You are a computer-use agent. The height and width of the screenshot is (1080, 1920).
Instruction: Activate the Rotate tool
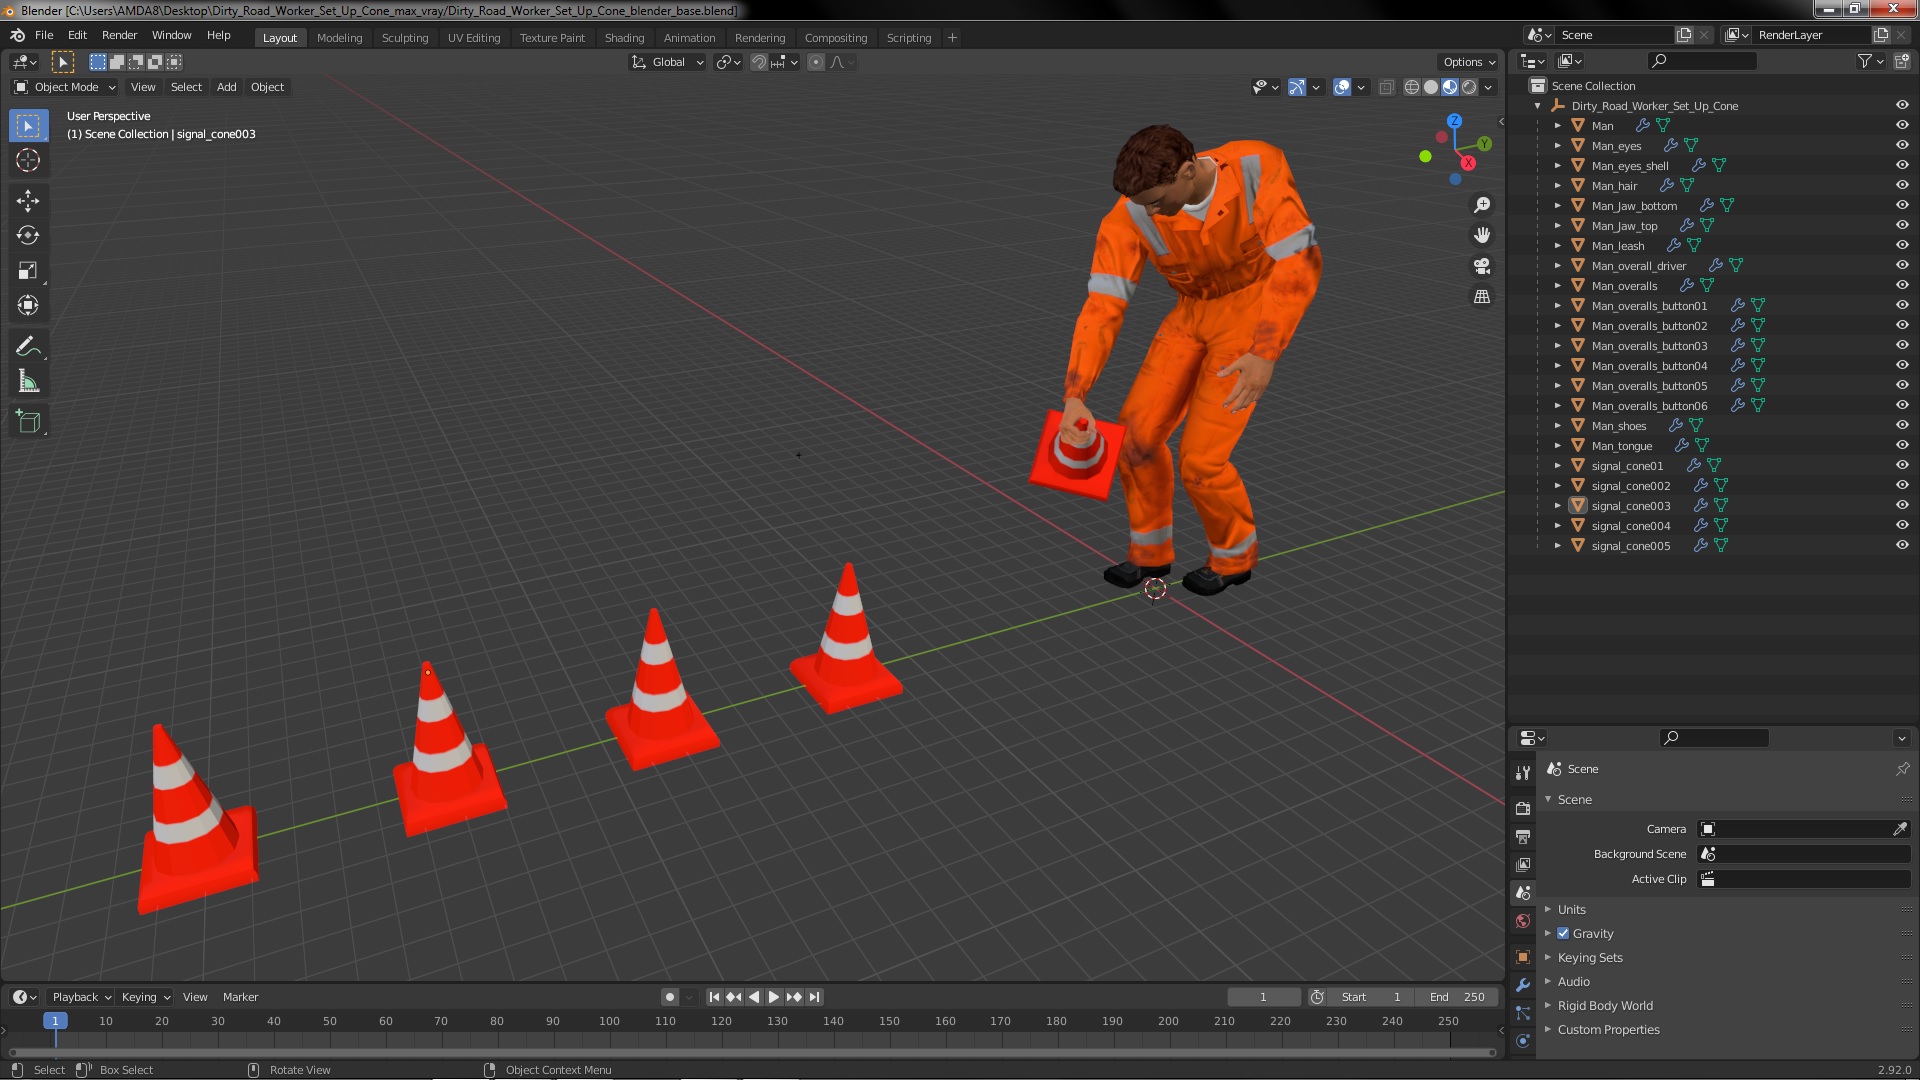click(x=28, y=236)
